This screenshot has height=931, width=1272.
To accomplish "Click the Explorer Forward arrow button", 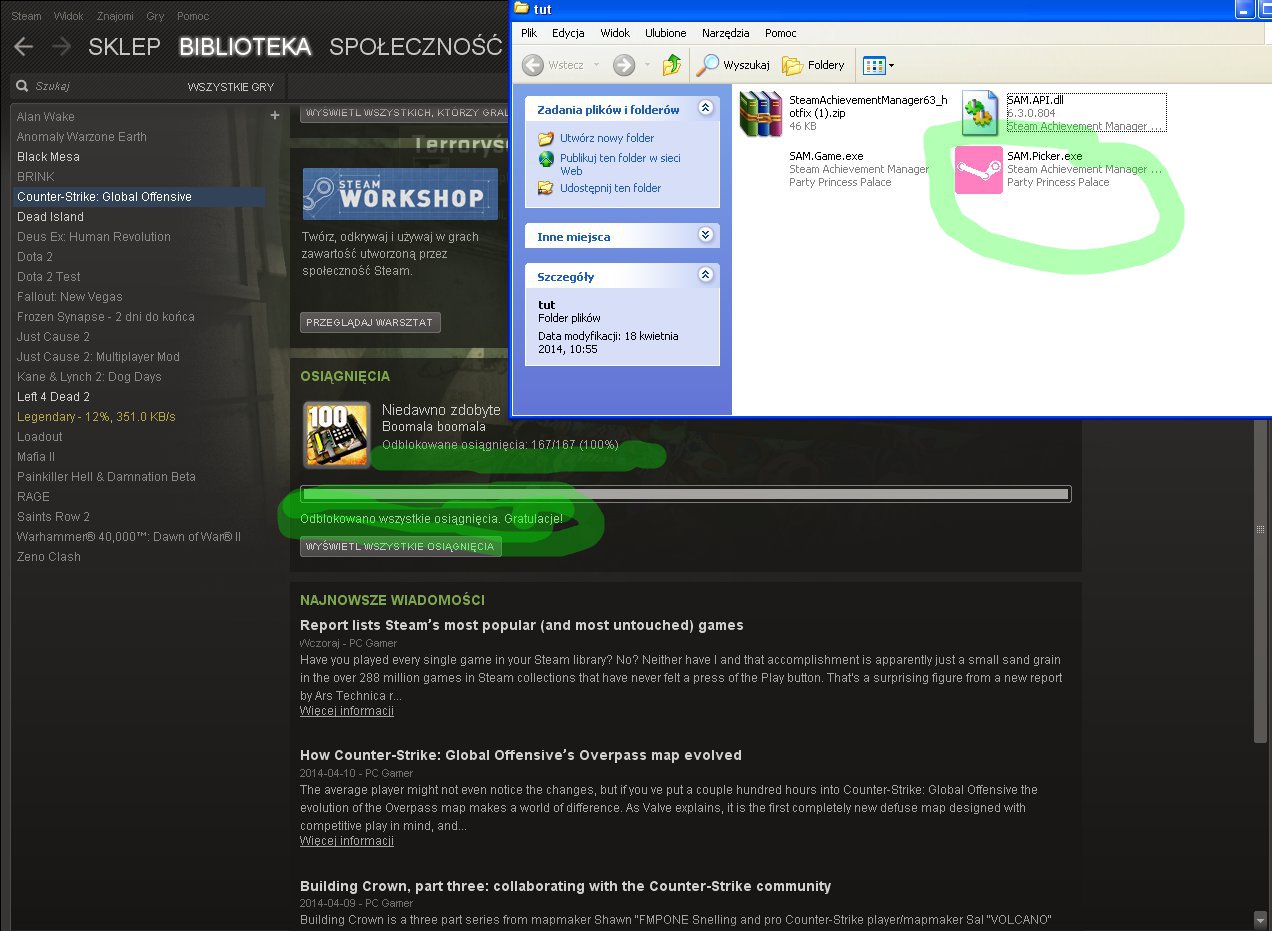I will [x=624, y=65].
